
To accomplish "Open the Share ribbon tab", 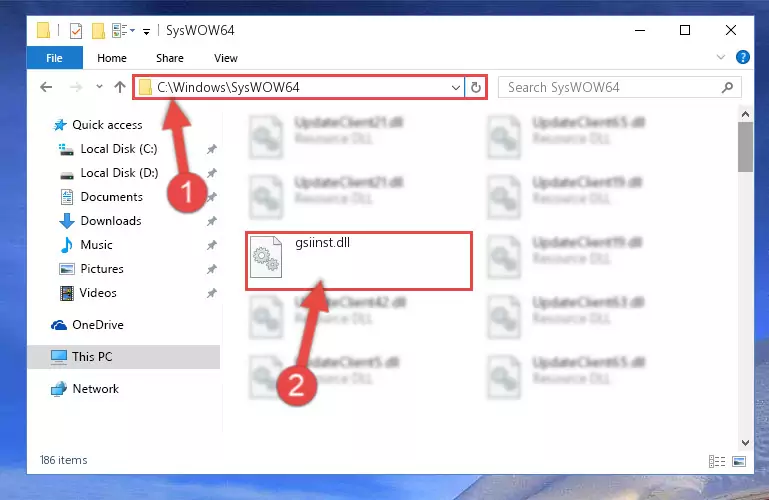I will [x=170, y=58].
